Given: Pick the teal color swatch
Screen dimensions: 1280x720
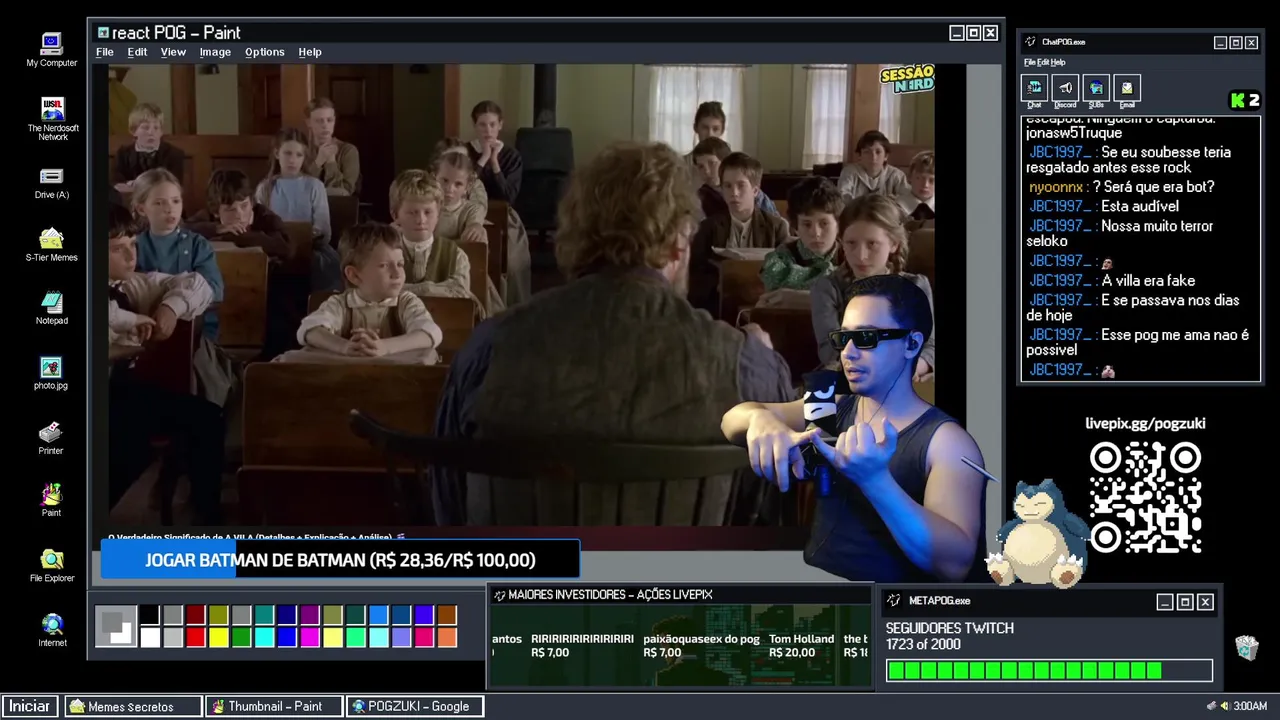Looking at the screenshot, I should coord(265,616).
